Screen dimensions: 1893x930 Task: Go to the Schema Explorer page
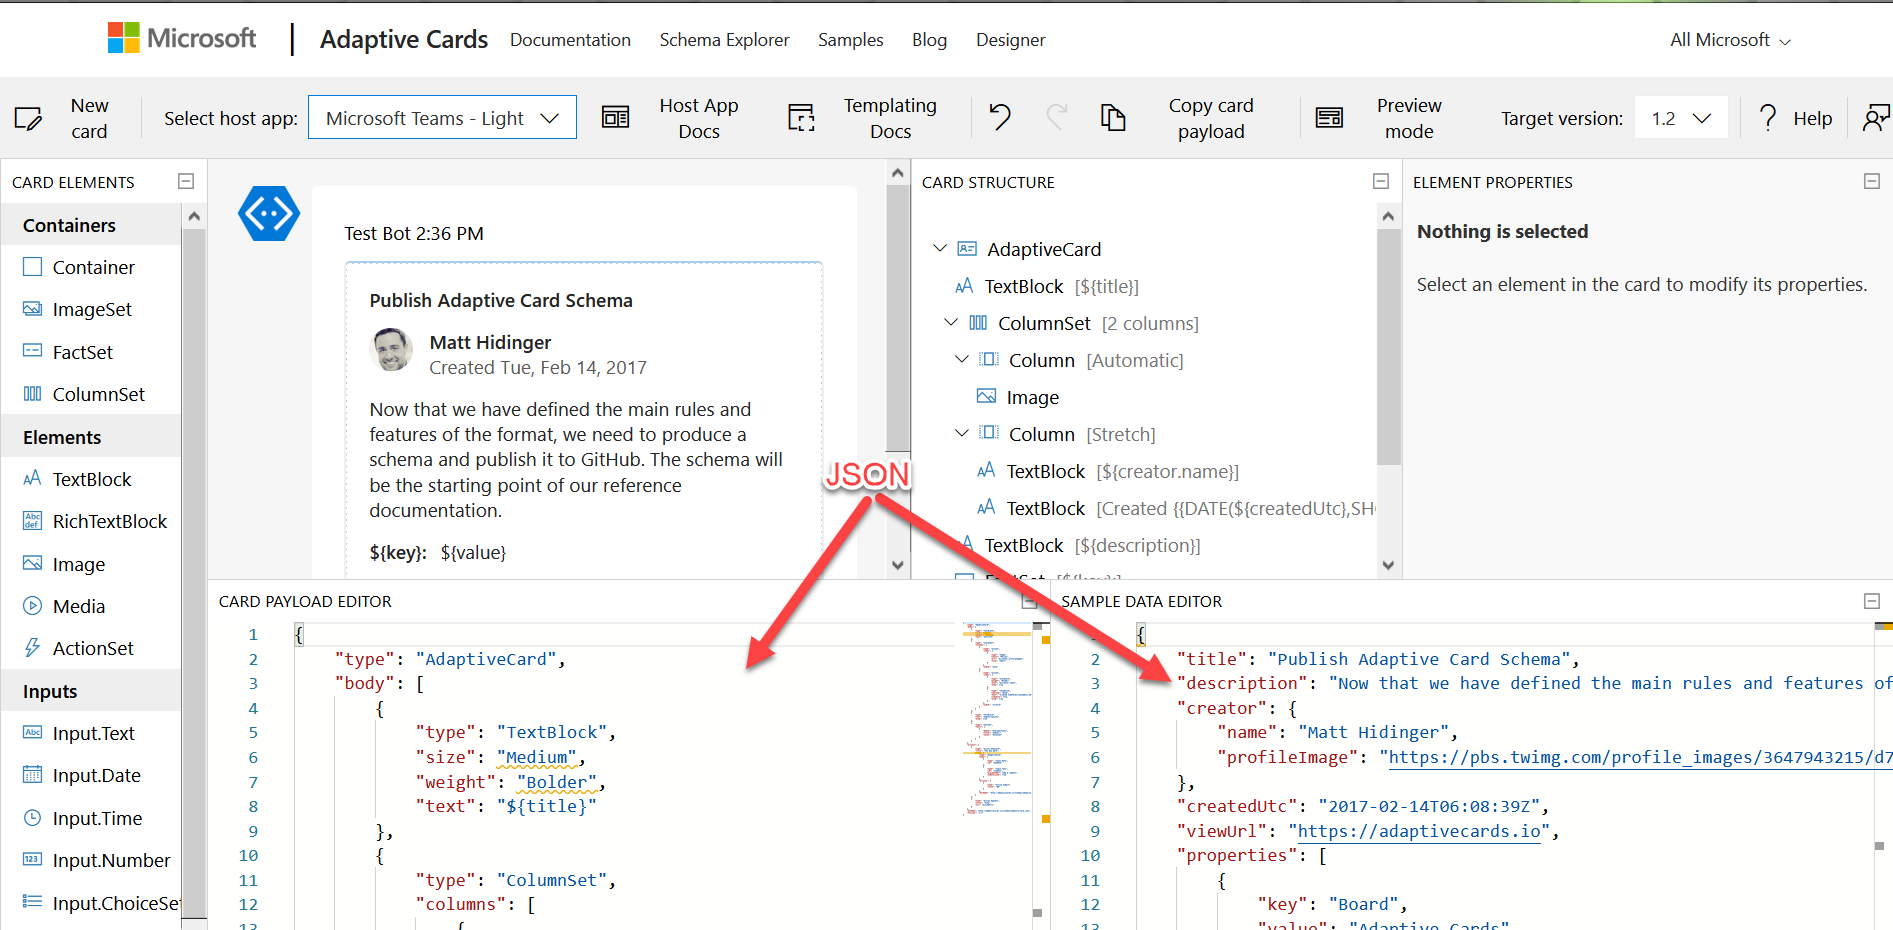coord(724,40)
